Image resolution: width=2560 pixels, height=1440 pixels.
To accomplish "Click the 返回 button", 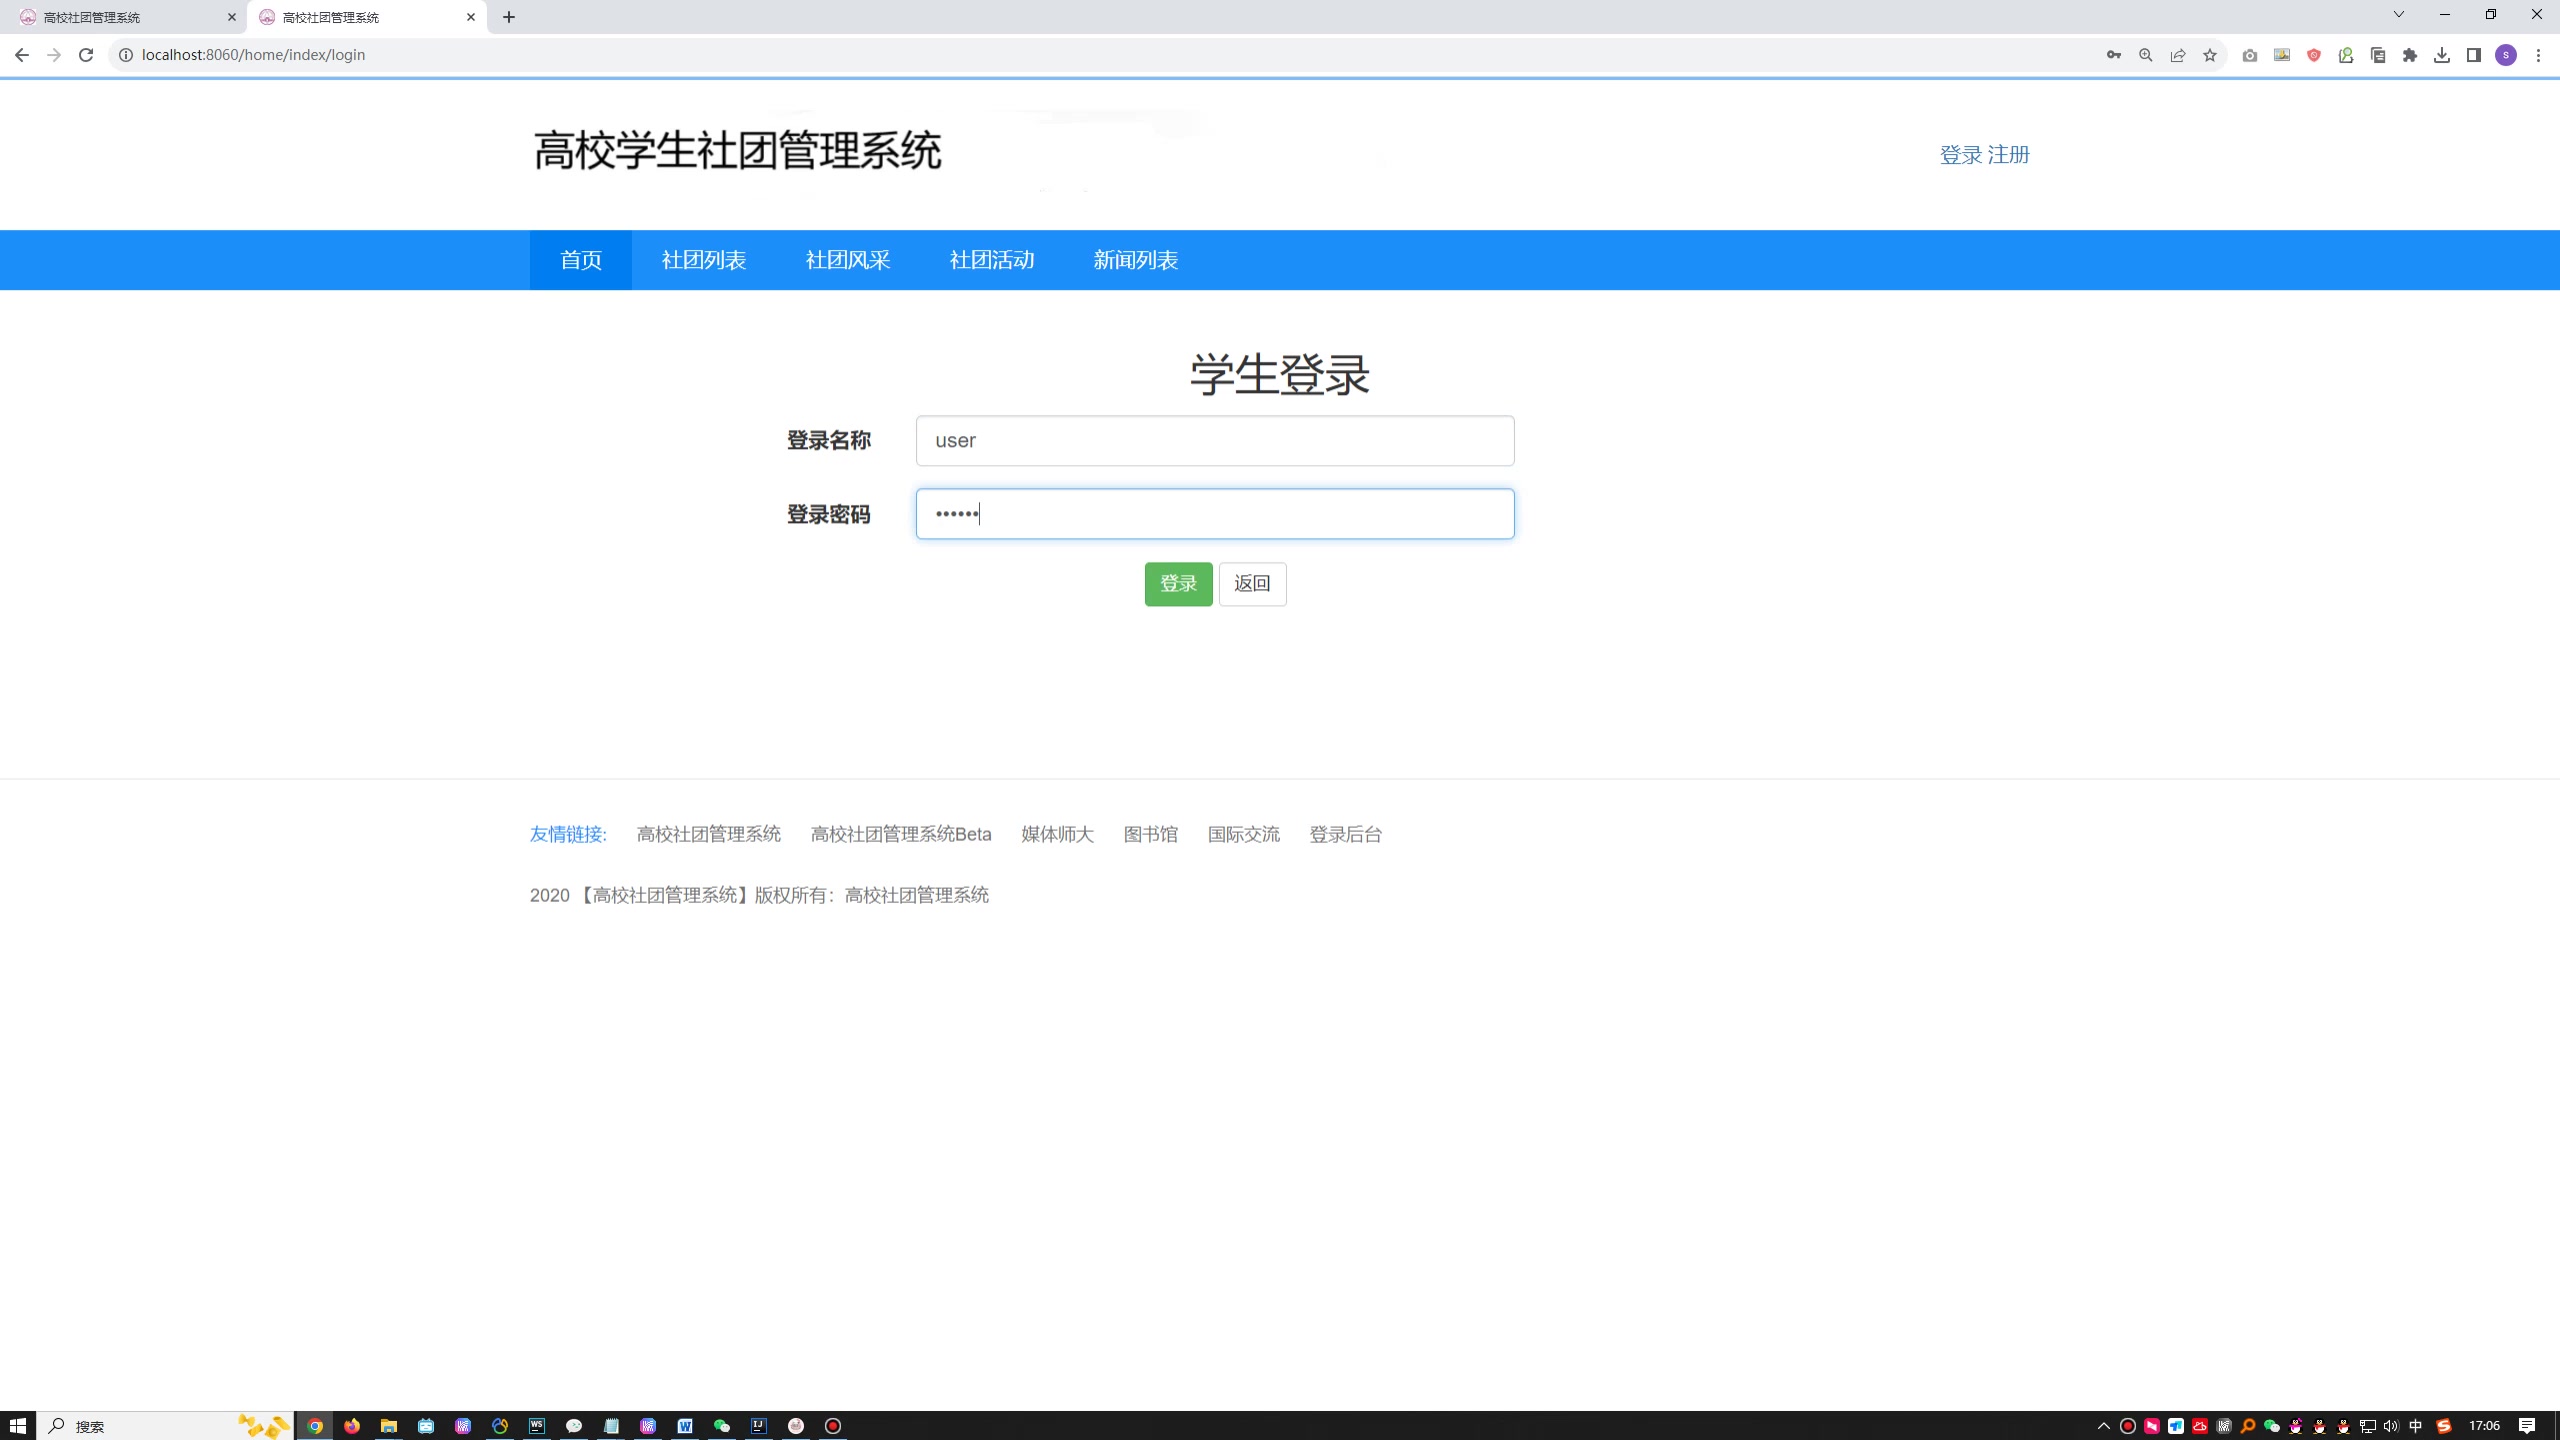I will click(x=1252, y=584).
